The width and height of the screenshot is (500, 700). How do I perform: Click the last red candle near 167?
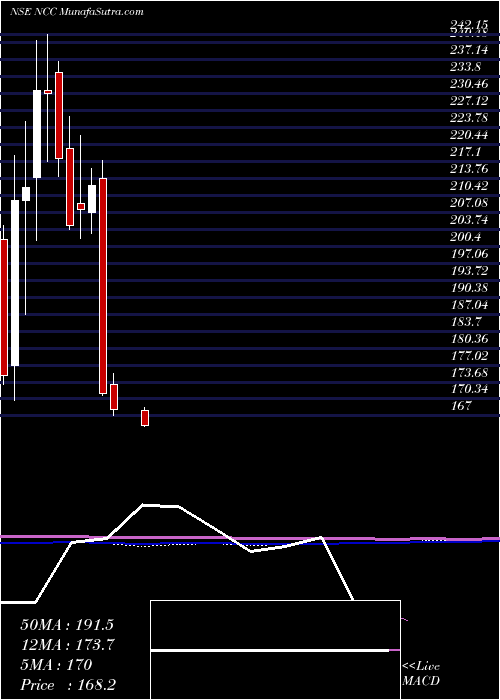coord(145,418)
